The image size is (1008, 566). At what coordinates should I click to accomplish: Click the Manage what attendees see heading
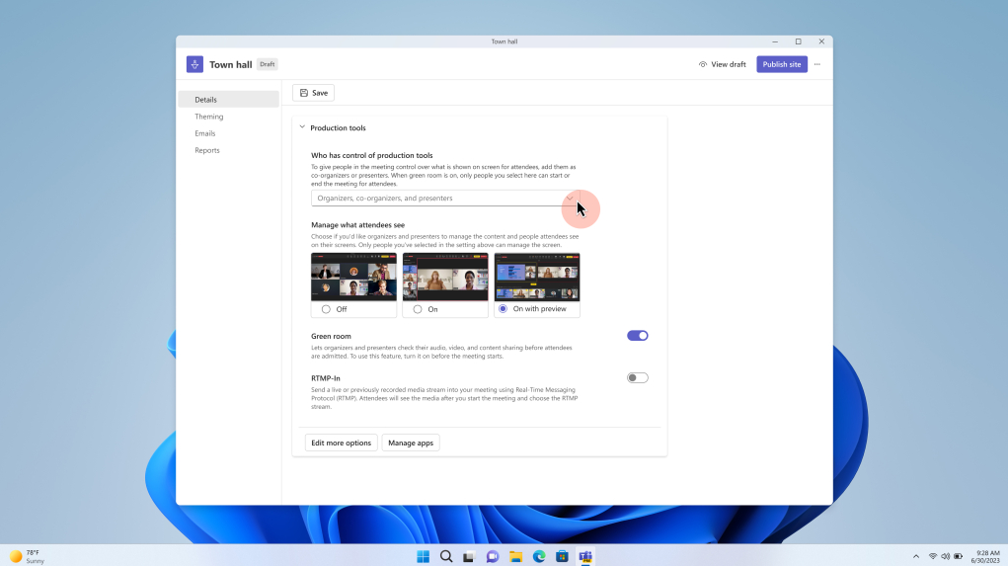358,225
